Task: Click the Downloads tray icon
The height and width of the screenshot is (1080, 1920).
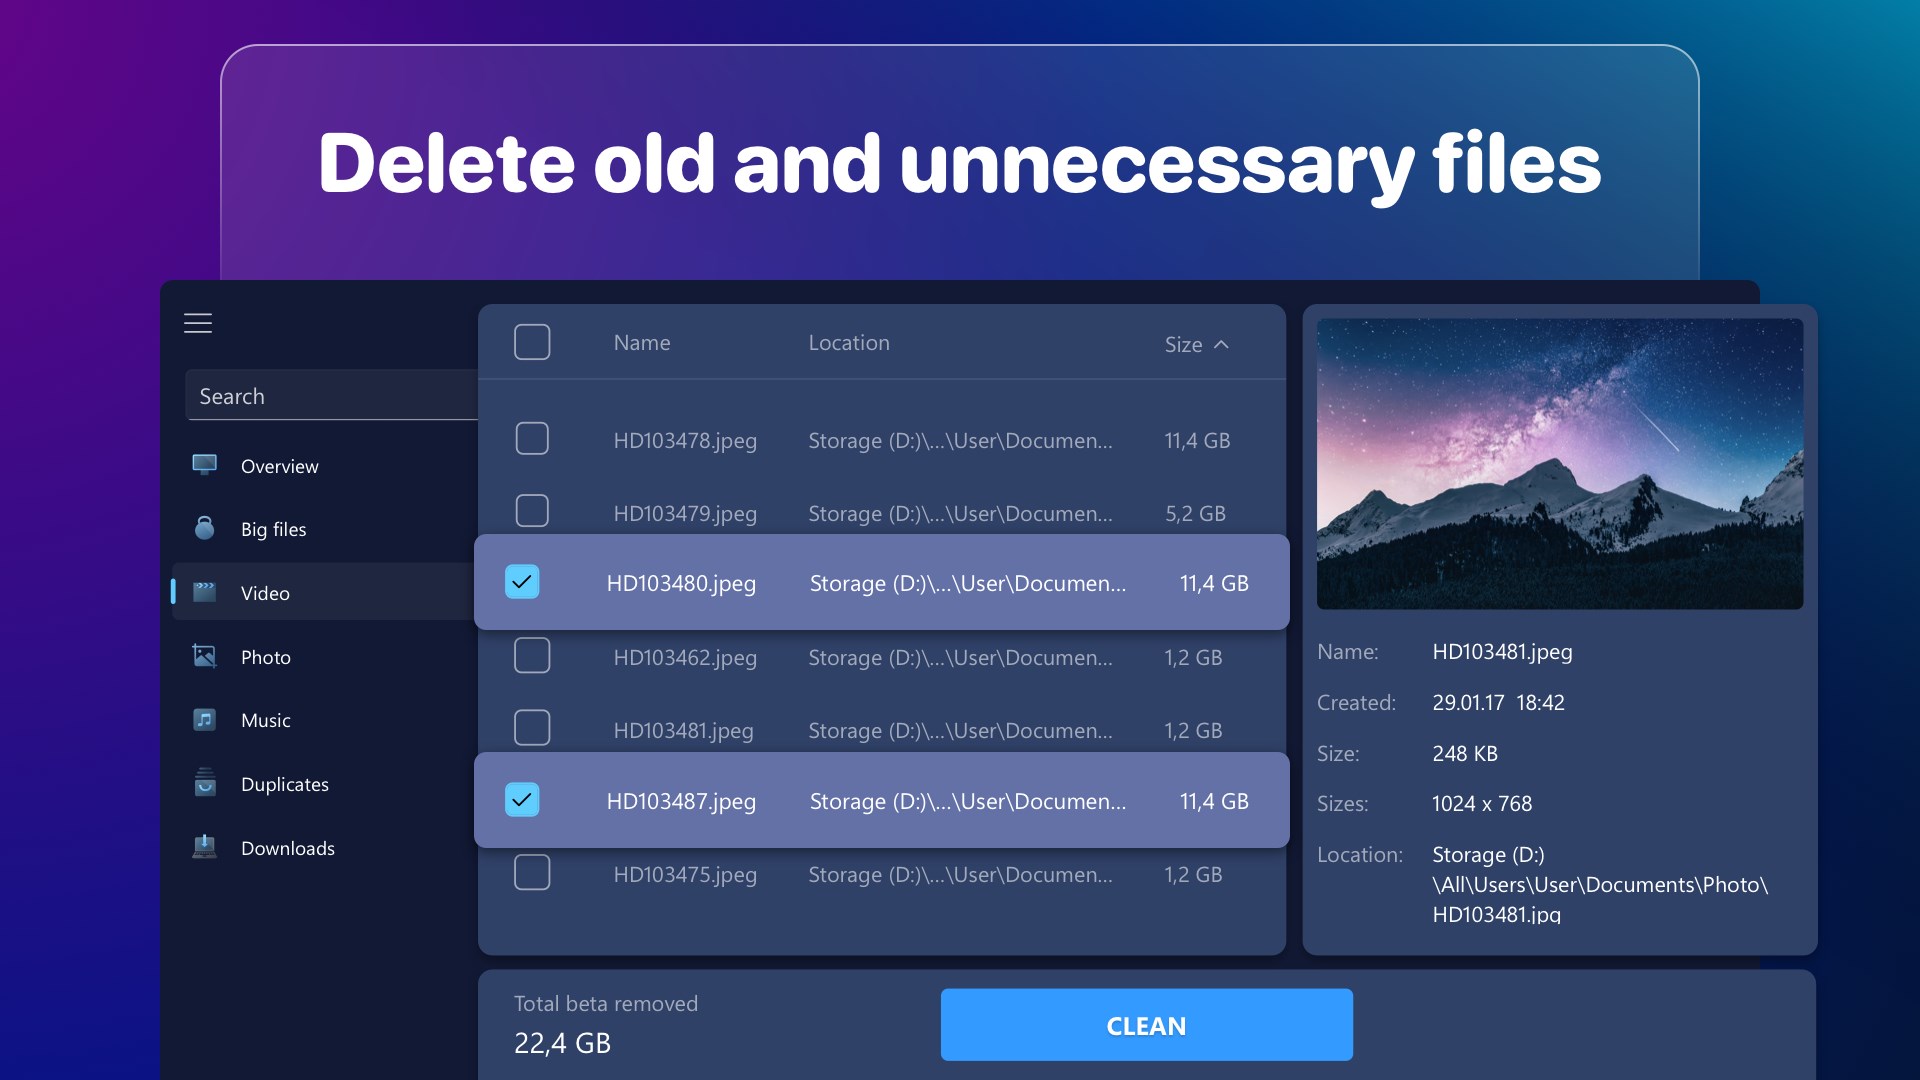Action: 205,847
